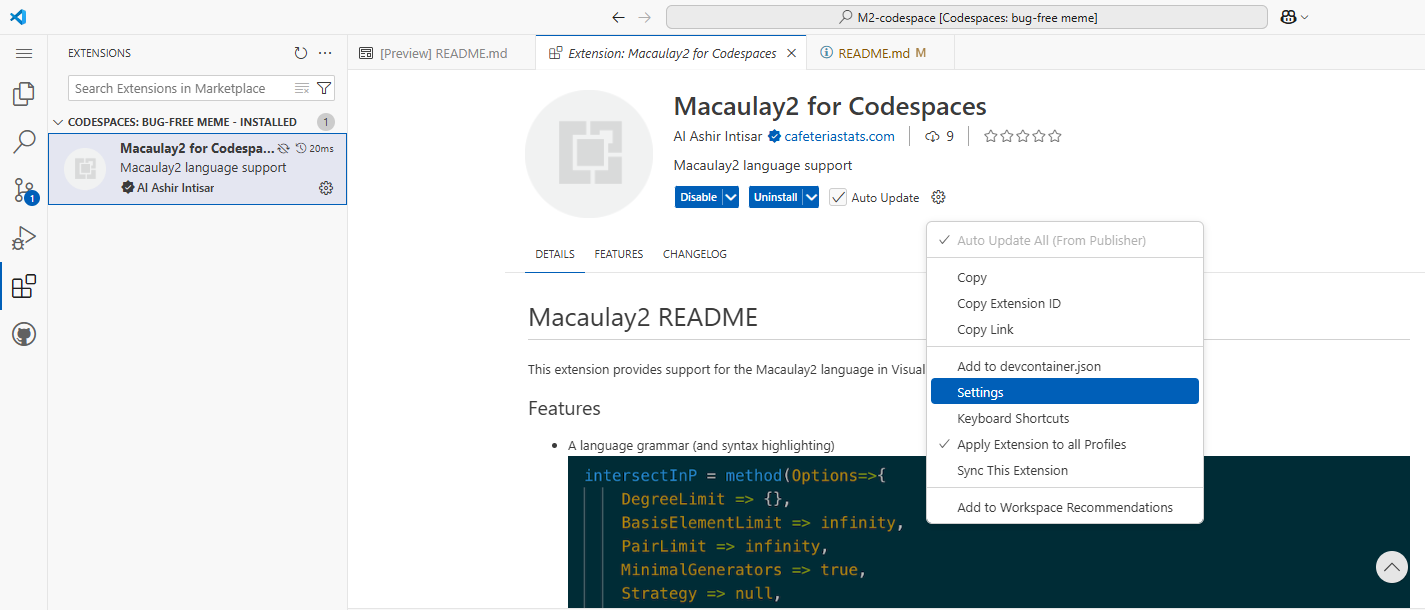Viewport: 1425px width, 610px height.
Task: Click the Macaulay2 README heading
Action: [643, 318]
